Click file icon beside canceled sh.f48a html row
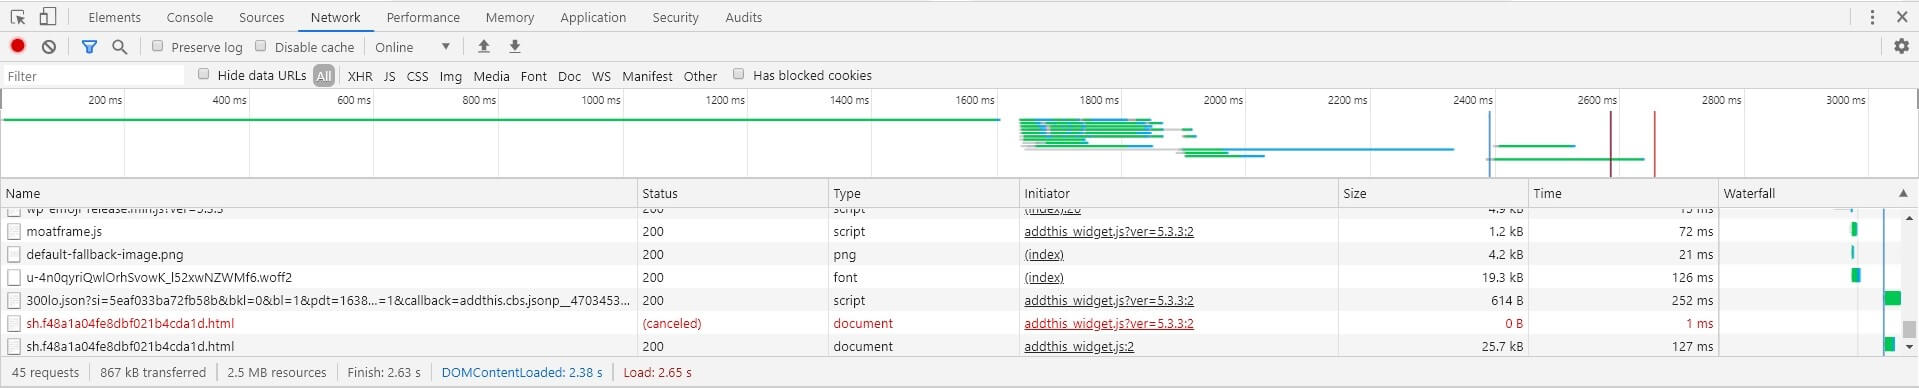This screenshot has width=1919, height=388. coord(14,323)
